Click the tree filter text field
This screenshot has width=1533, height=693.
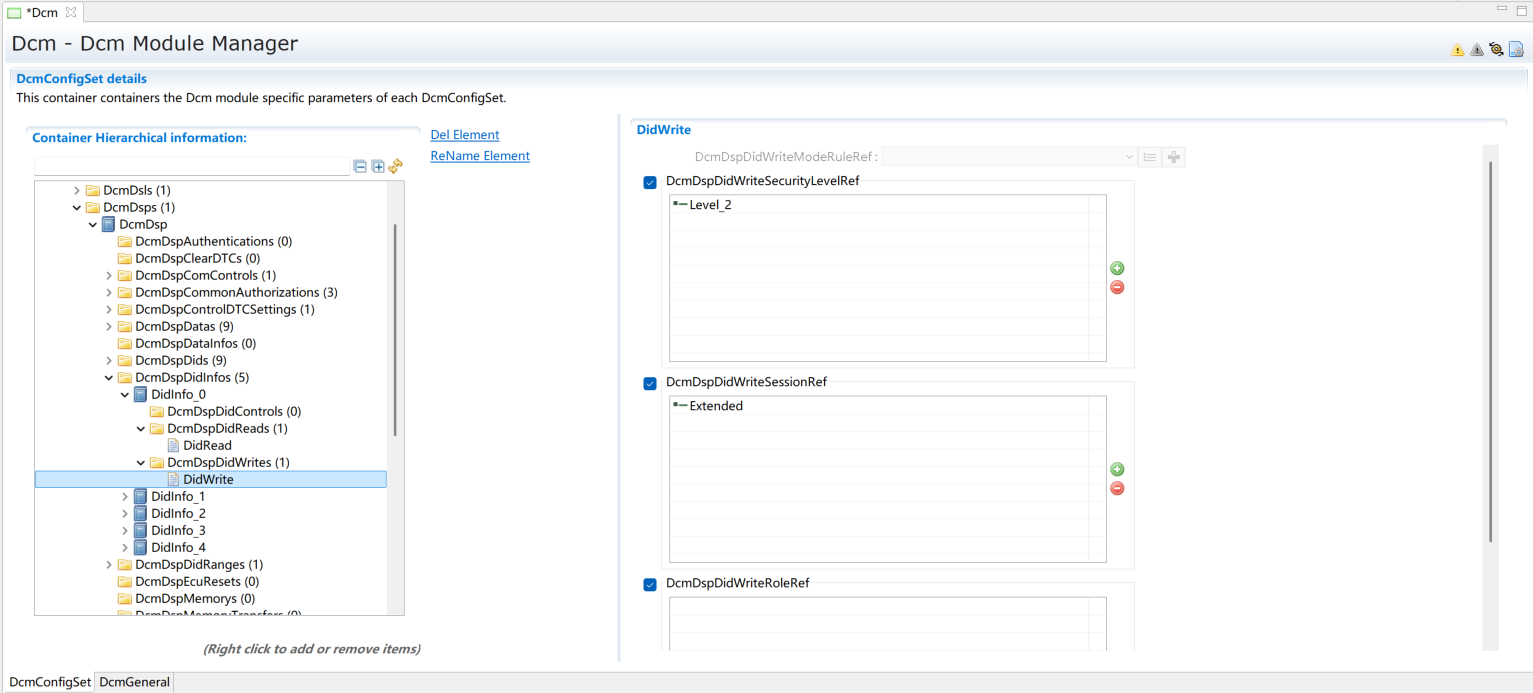[191, 166]
